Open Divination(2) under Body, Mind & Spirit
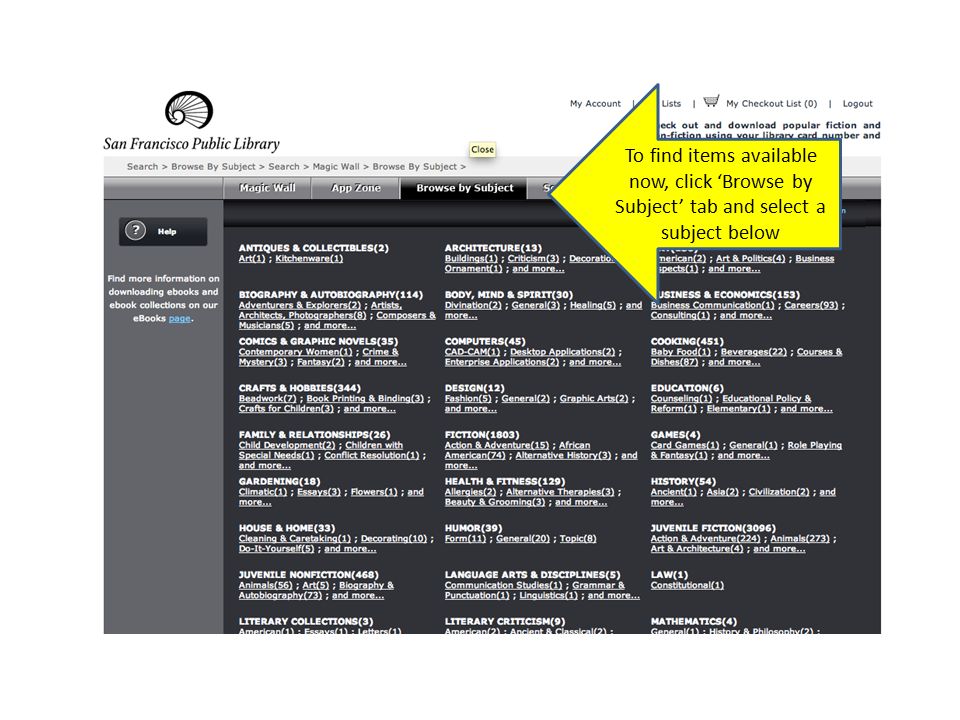Viewport: 960px width, 720px height. [473, 305]
